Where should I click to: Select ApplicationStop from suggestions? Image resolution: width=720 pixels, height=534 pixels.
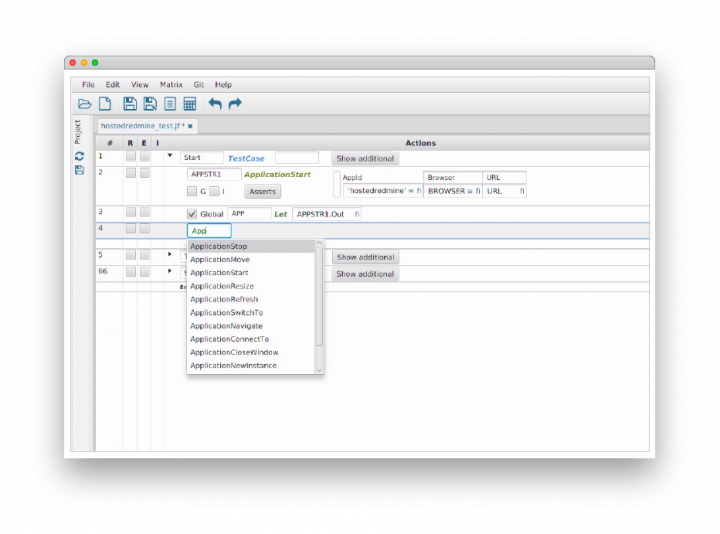click(251, 247)
